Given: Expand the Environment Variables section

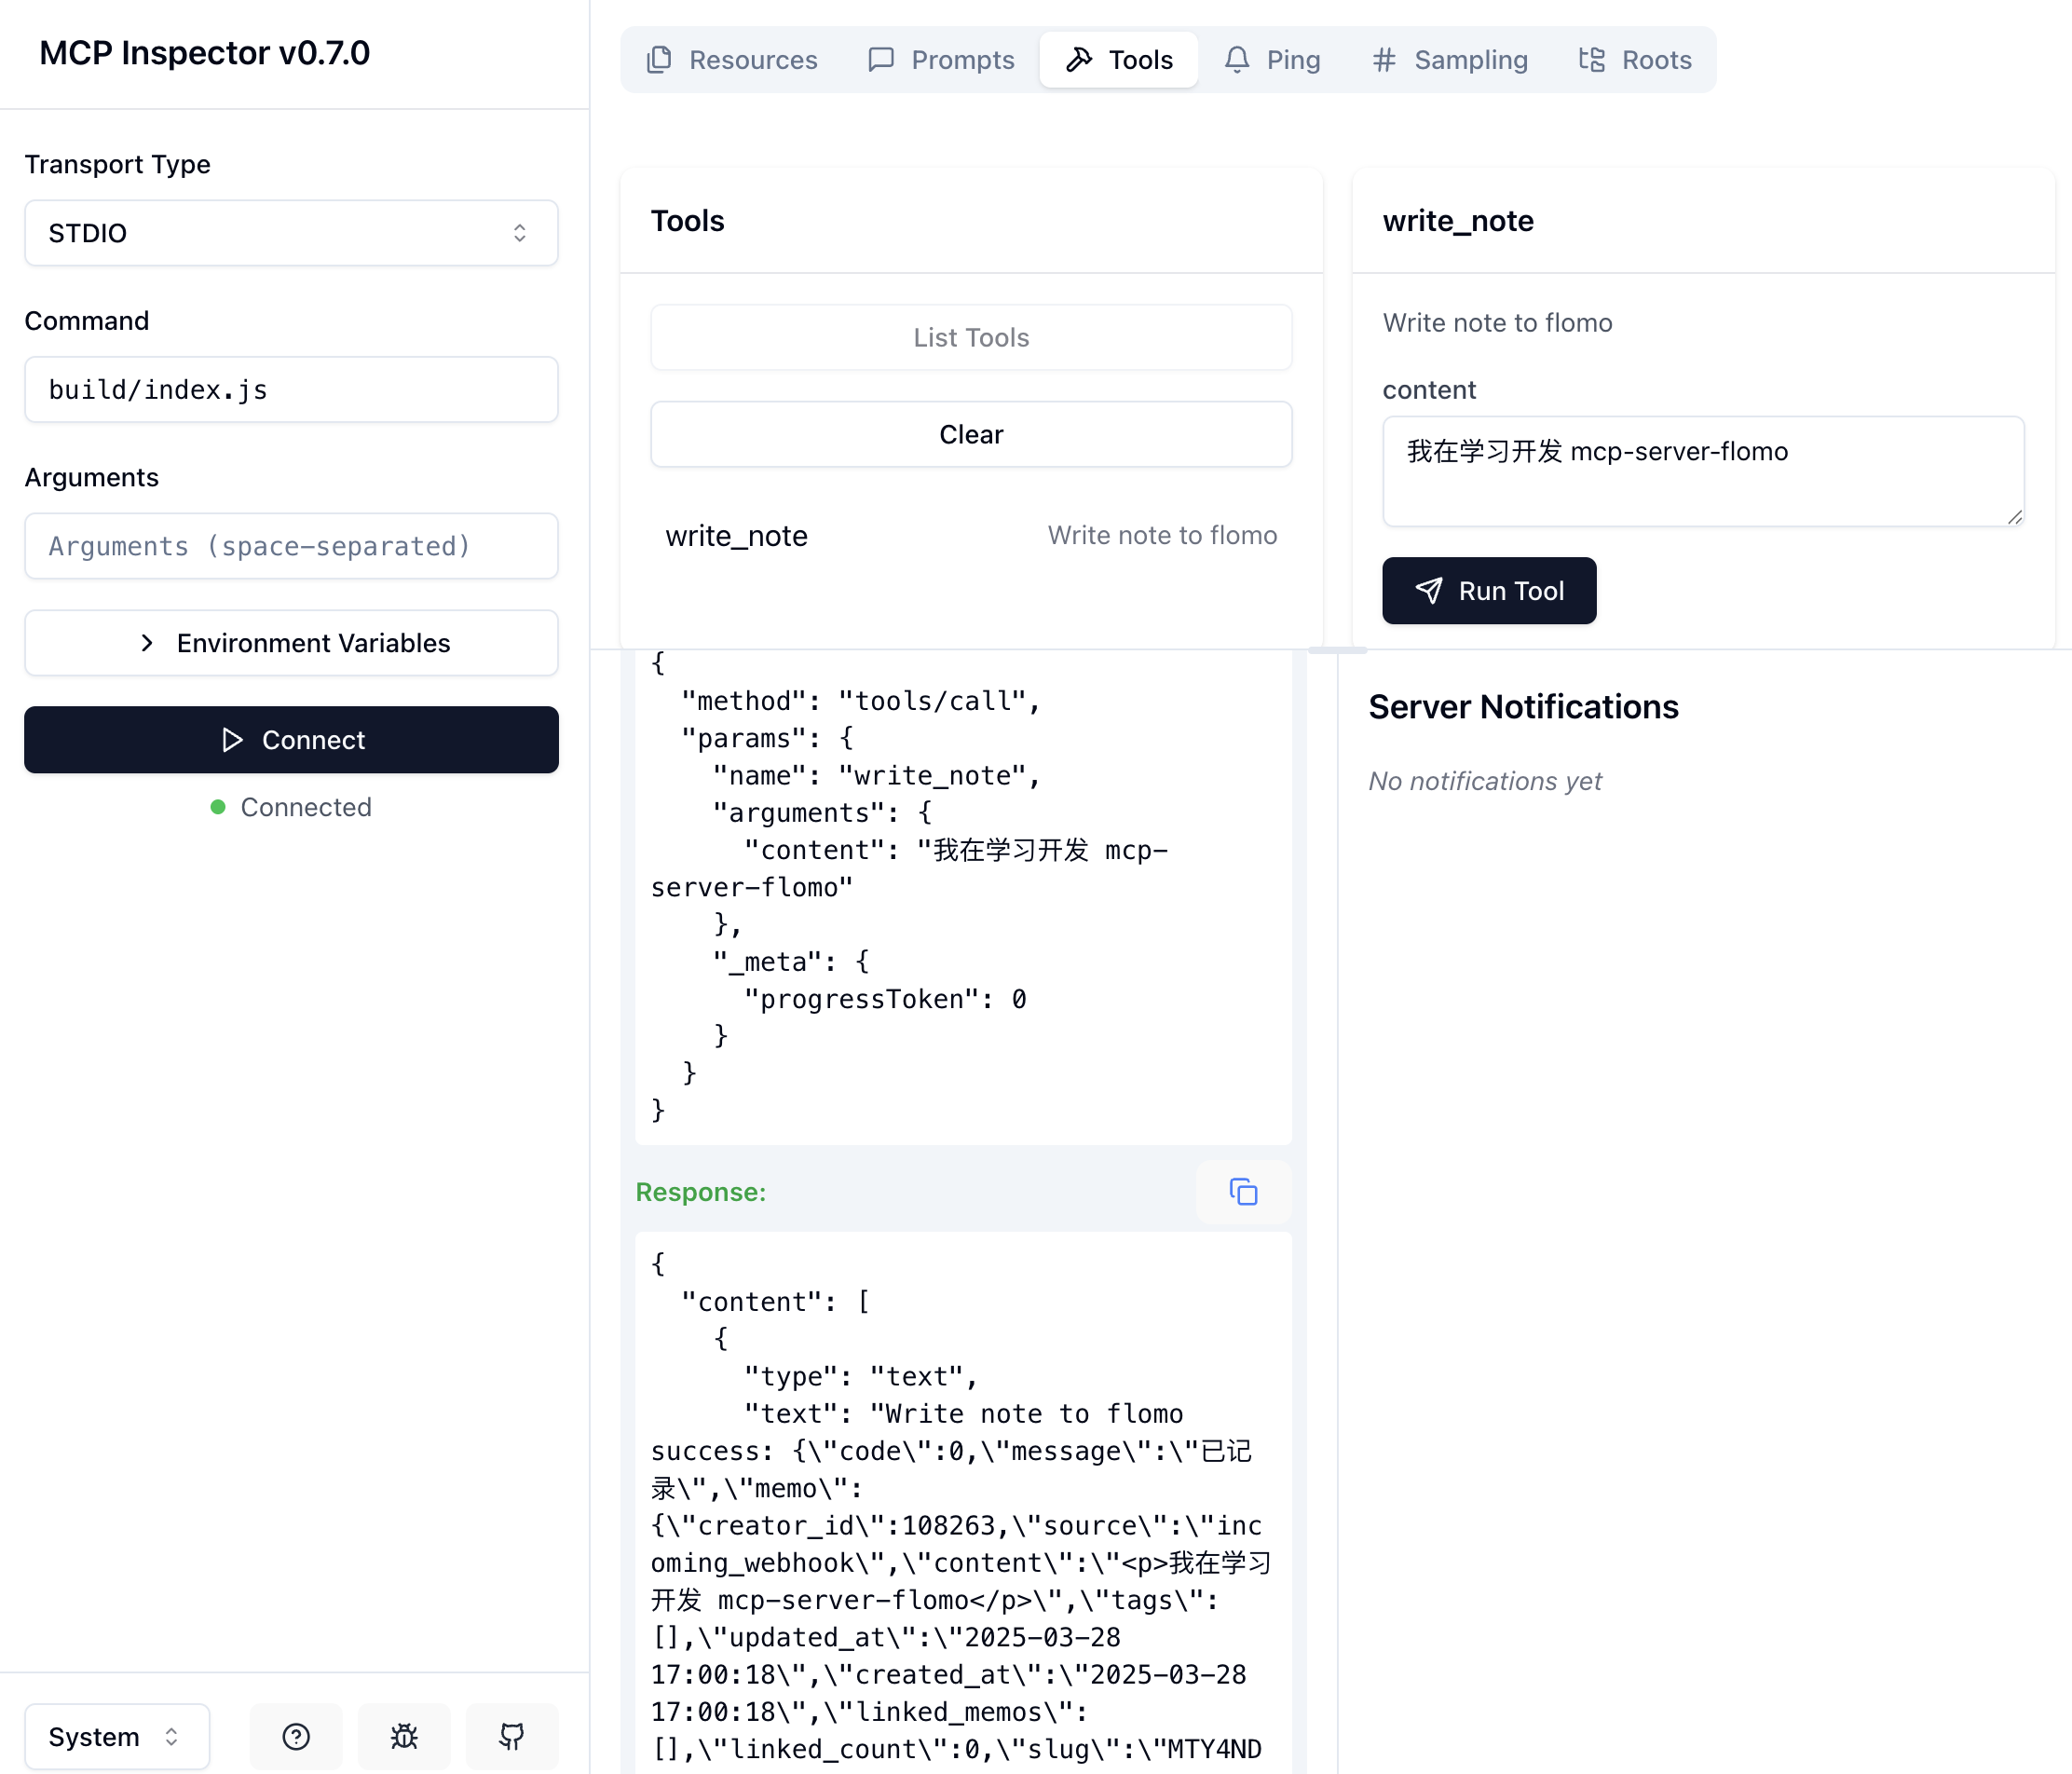Looking at the screenshot, I should coord(291,643).
